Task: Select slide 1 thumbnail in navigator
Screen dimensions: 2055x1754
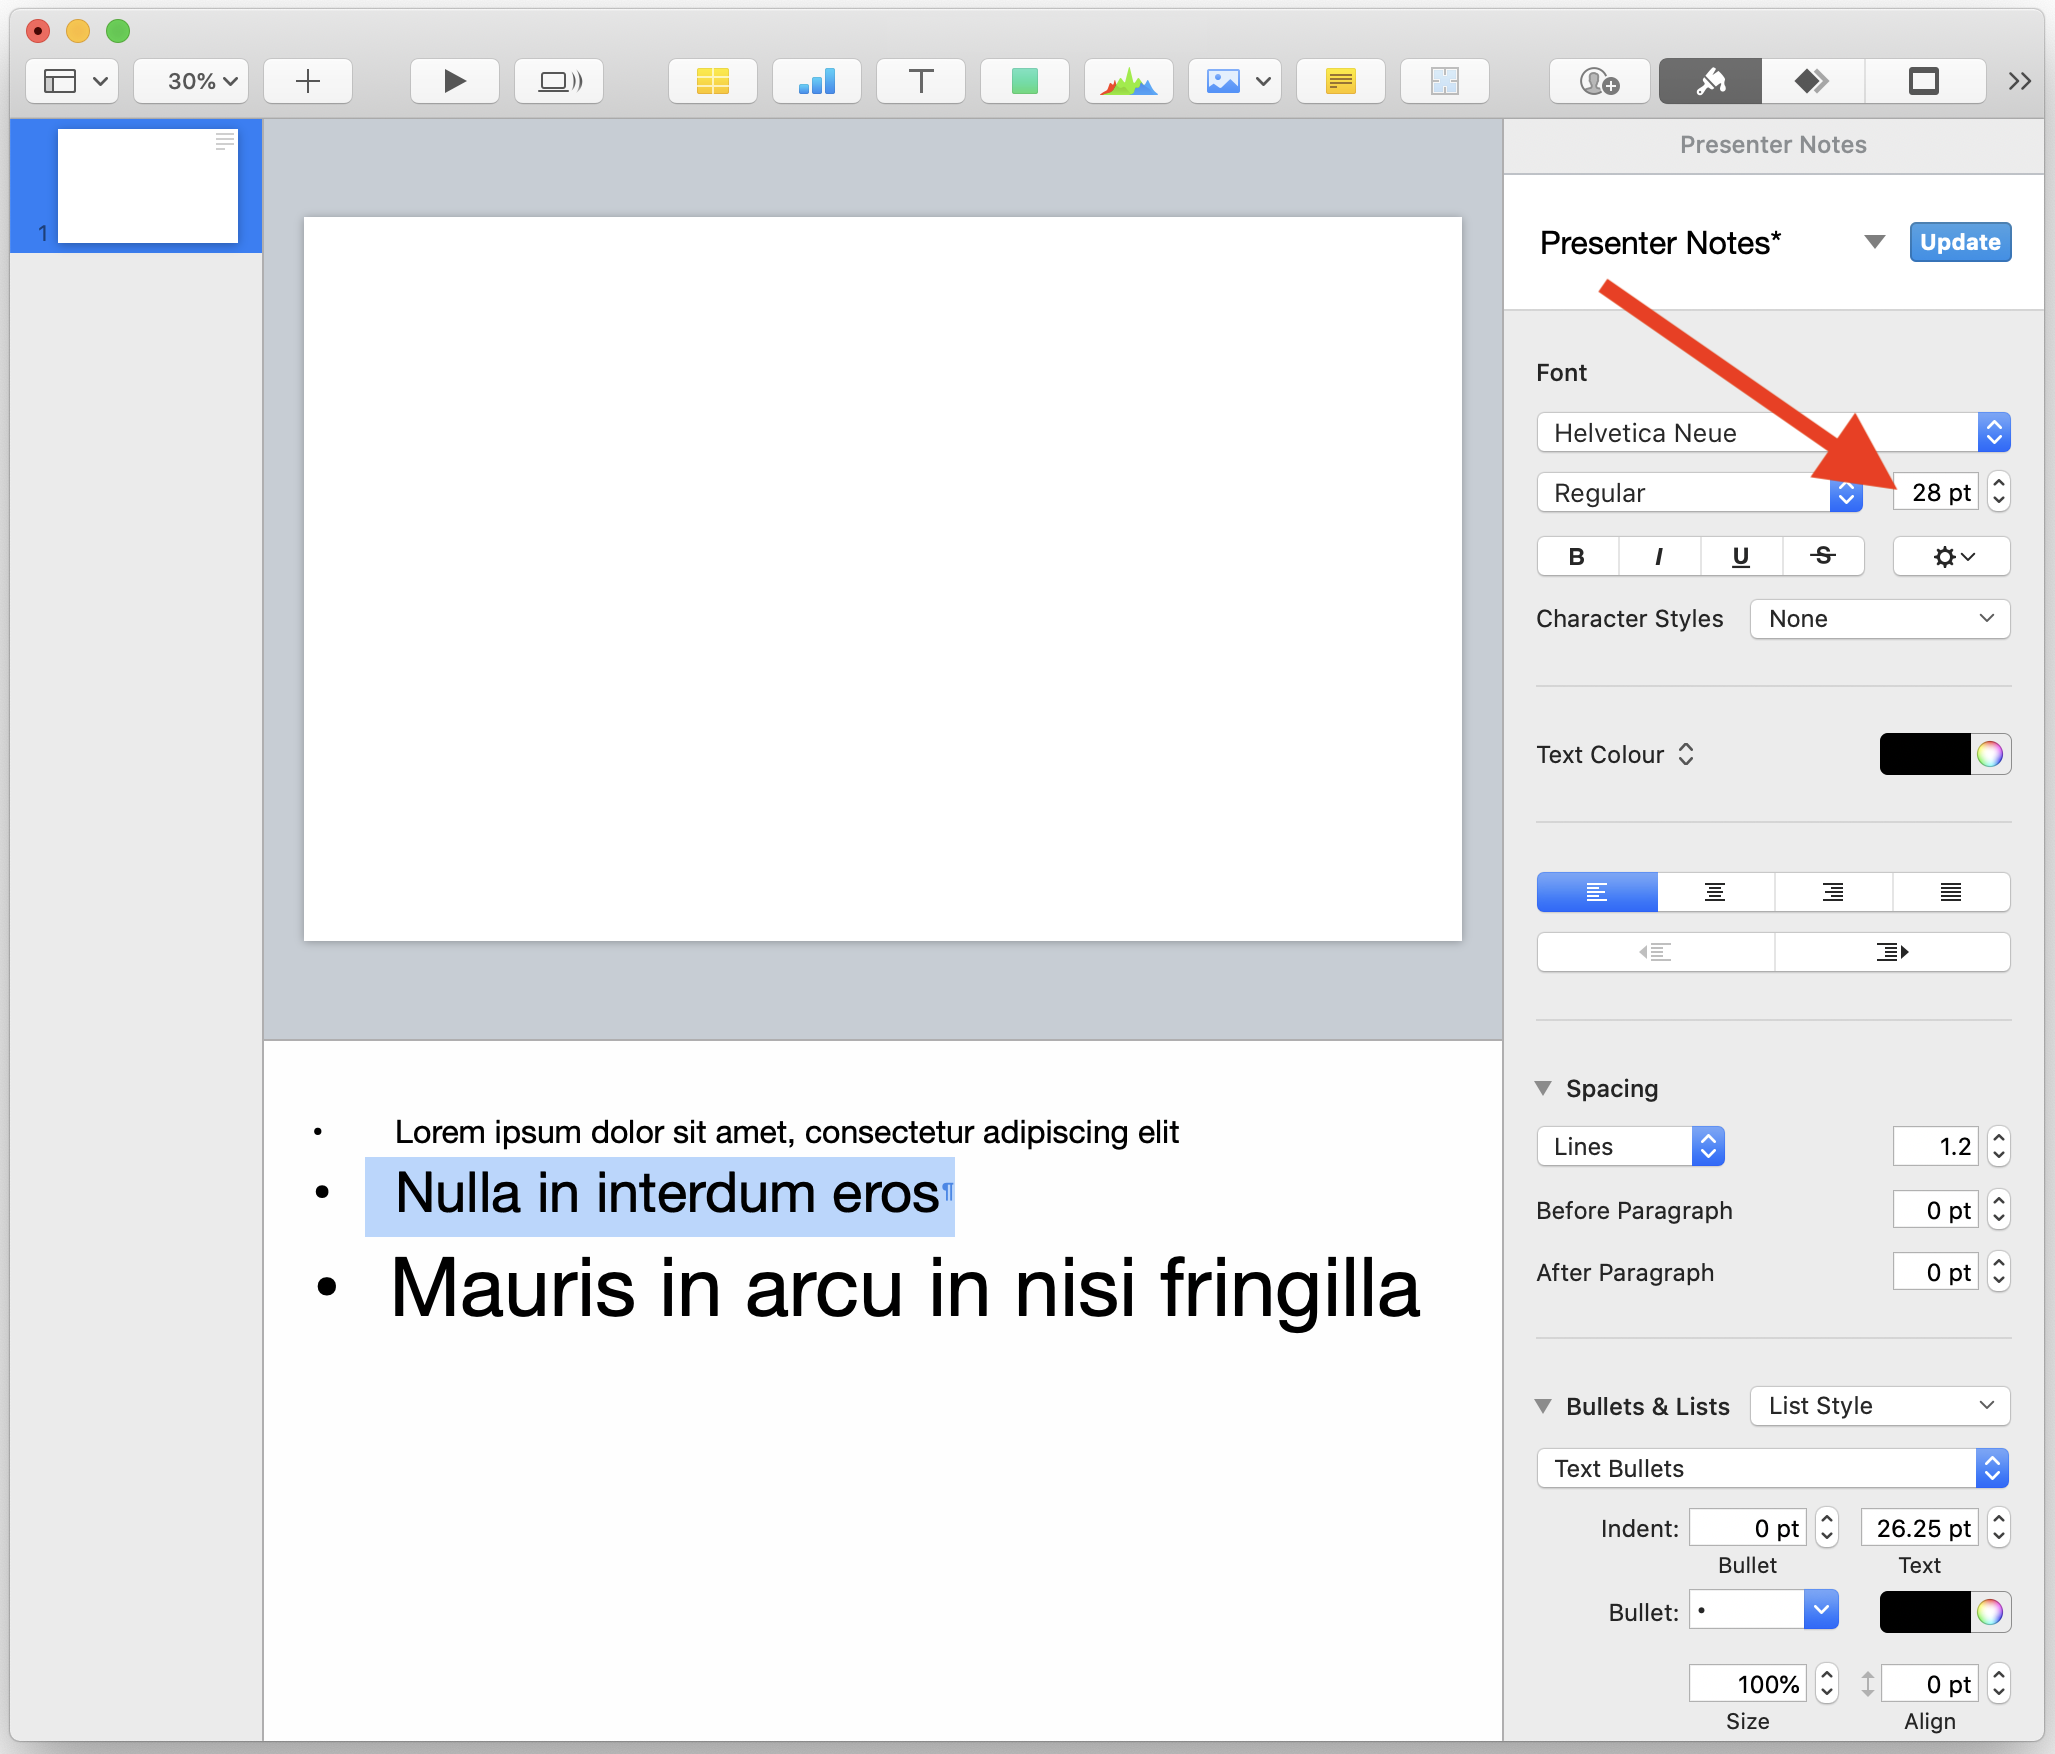Action: click(x=148, y=186)
